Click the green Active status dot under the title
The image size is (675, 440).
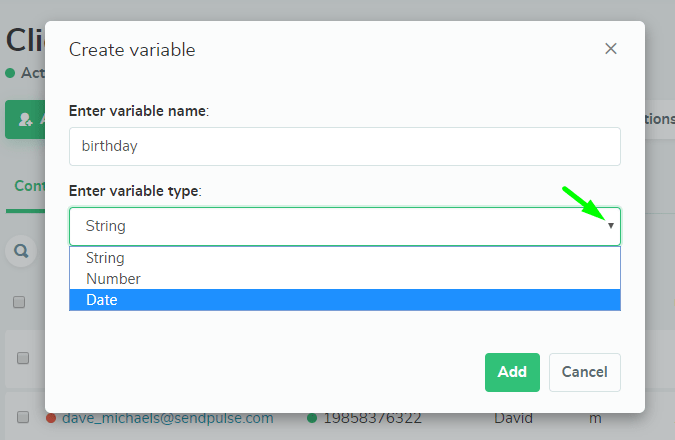(x=10, y=73)
